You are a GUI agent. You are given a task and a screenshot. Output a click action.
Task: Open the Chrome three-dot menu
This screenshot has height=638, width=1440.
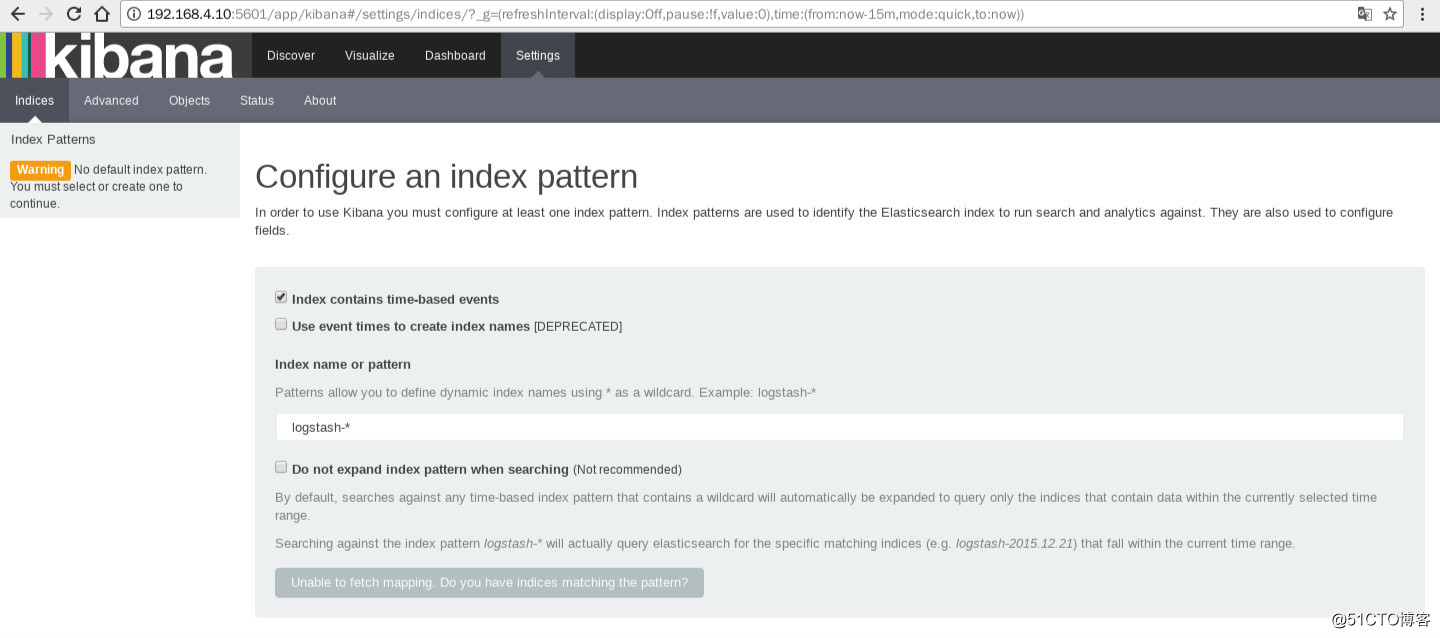point(1422,14)
